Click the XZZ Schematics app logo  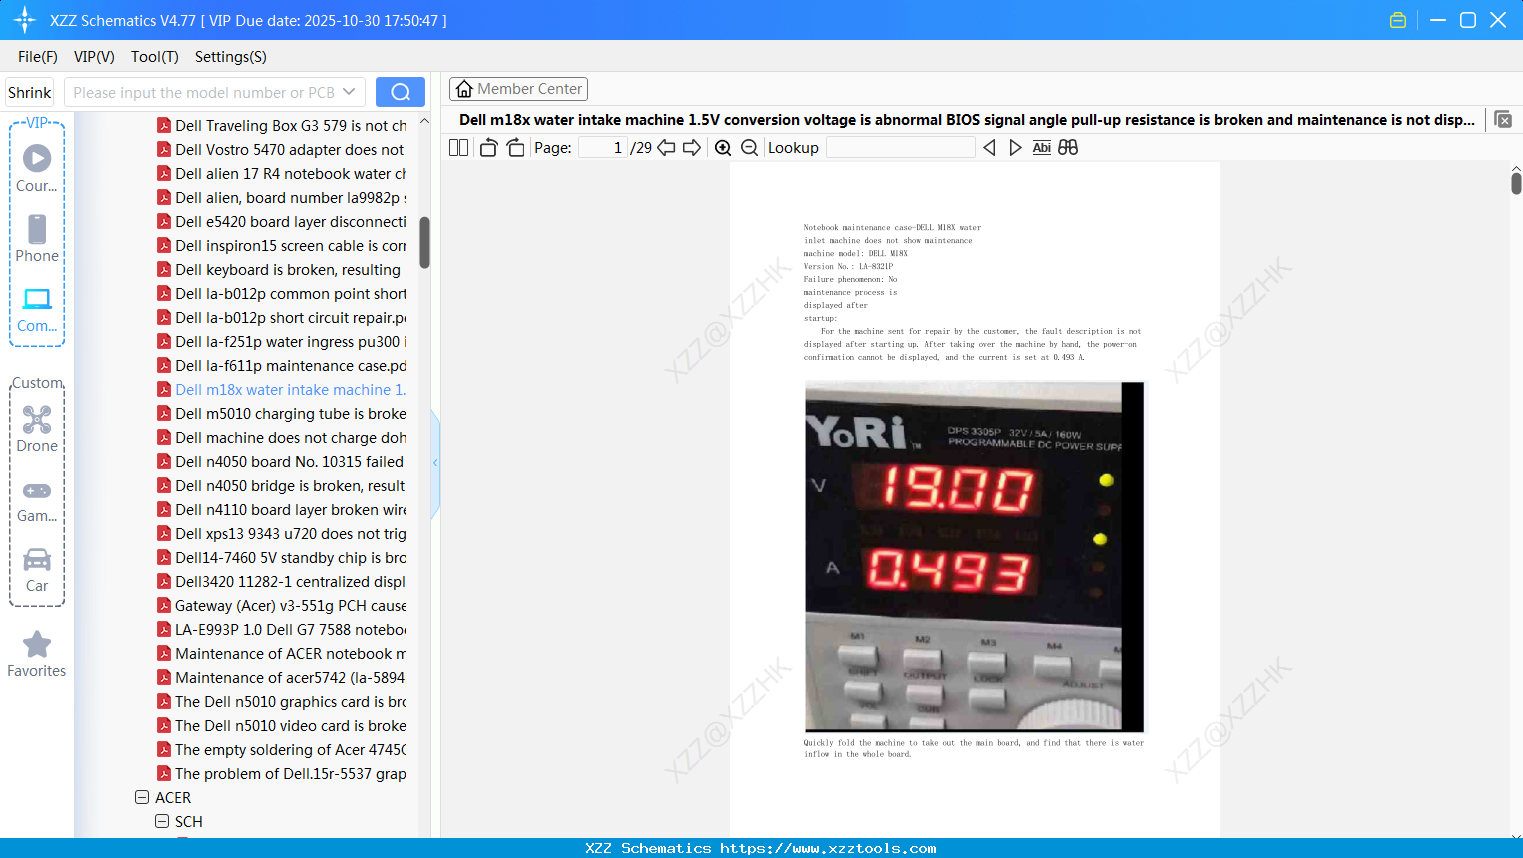point(25,20)
